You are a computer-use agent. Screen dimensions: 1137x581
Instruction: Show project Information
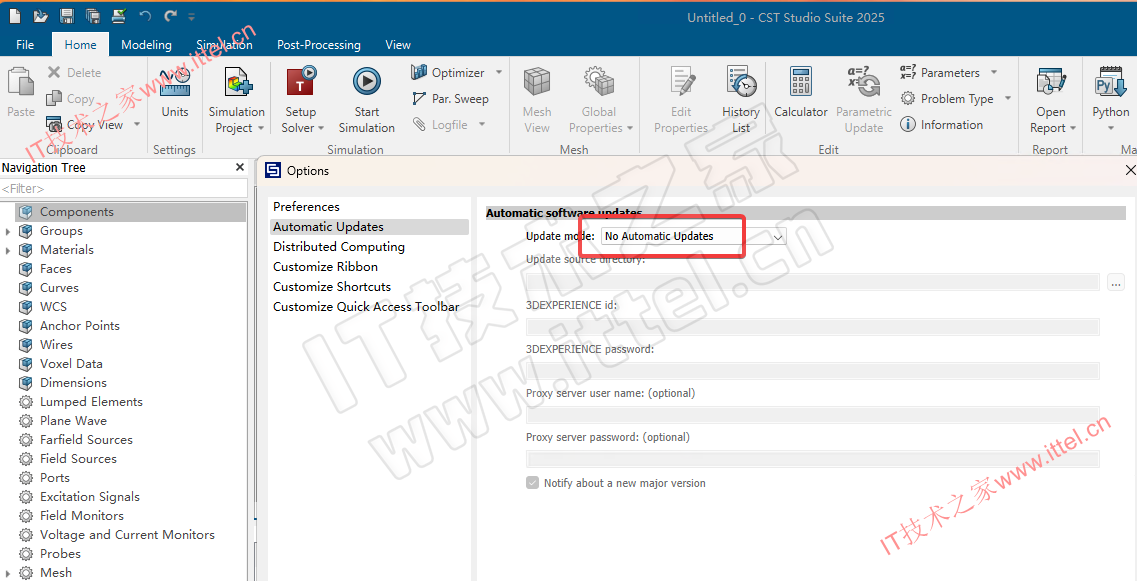(942, 125)
